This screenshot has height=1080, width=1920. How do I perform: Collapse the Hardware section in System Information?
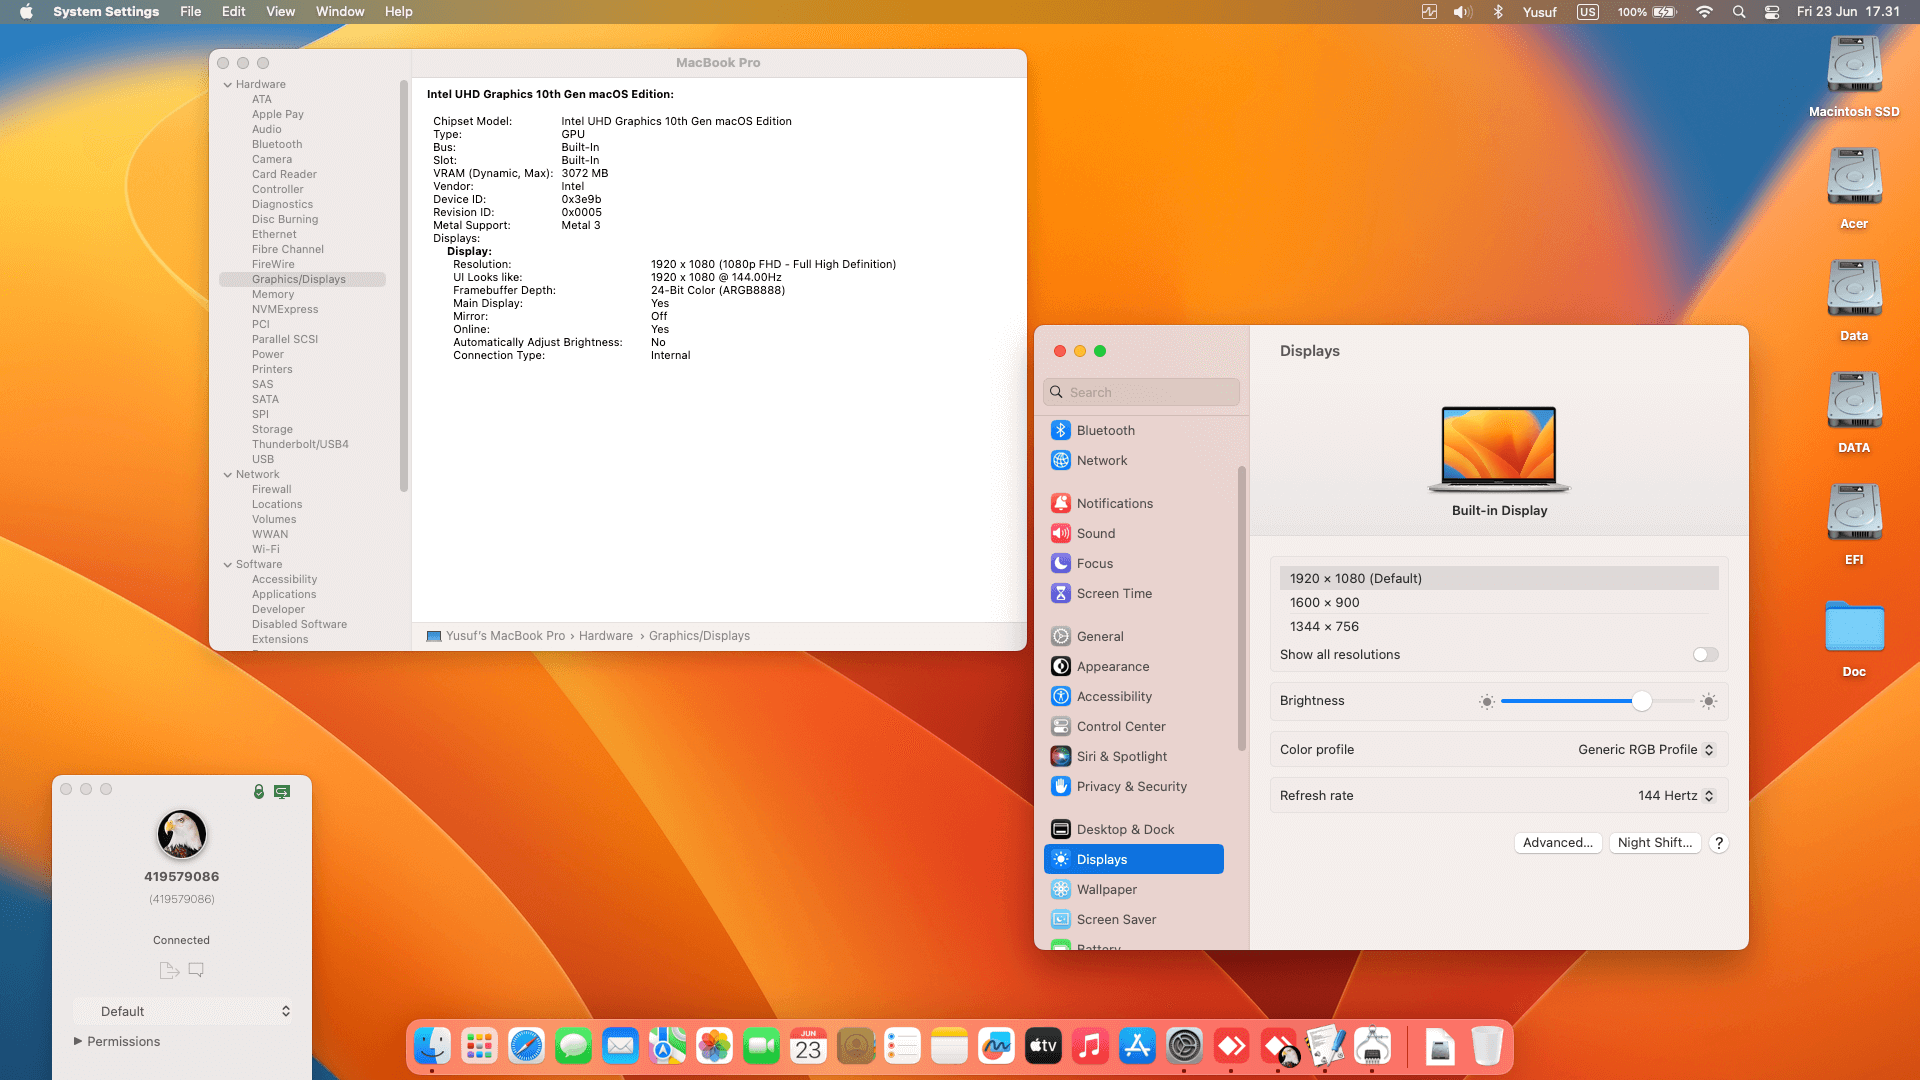228,84
